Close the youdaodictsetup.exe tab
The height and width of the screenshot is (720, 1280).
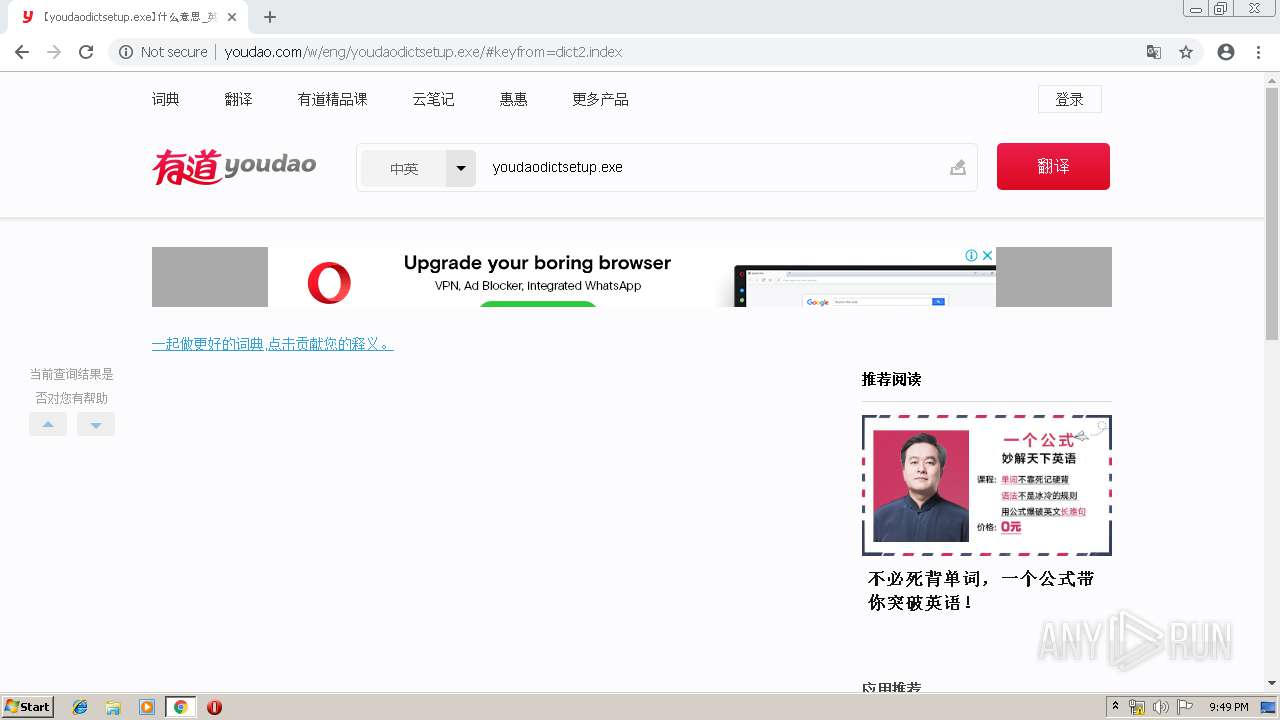tap(232, 17)
